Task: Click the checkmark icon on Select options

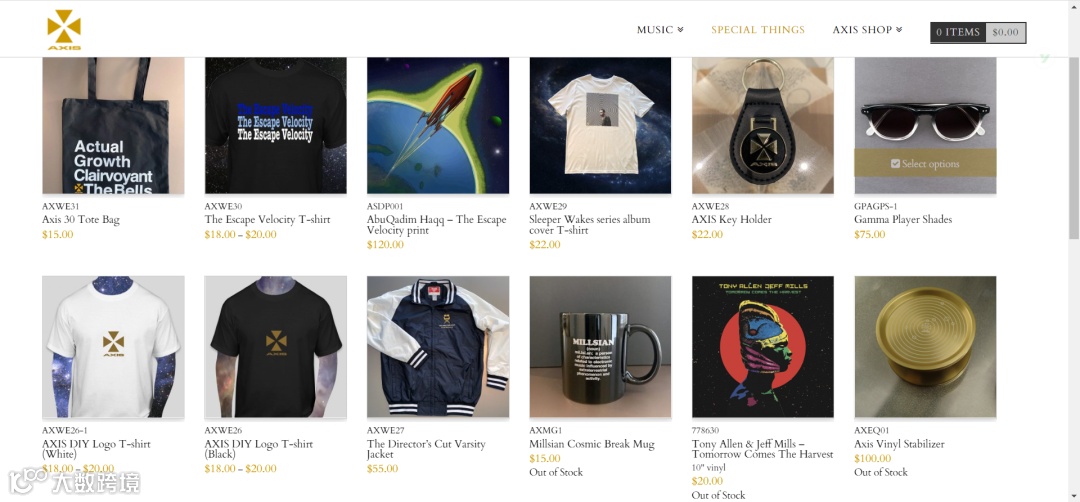Action: 895,164
